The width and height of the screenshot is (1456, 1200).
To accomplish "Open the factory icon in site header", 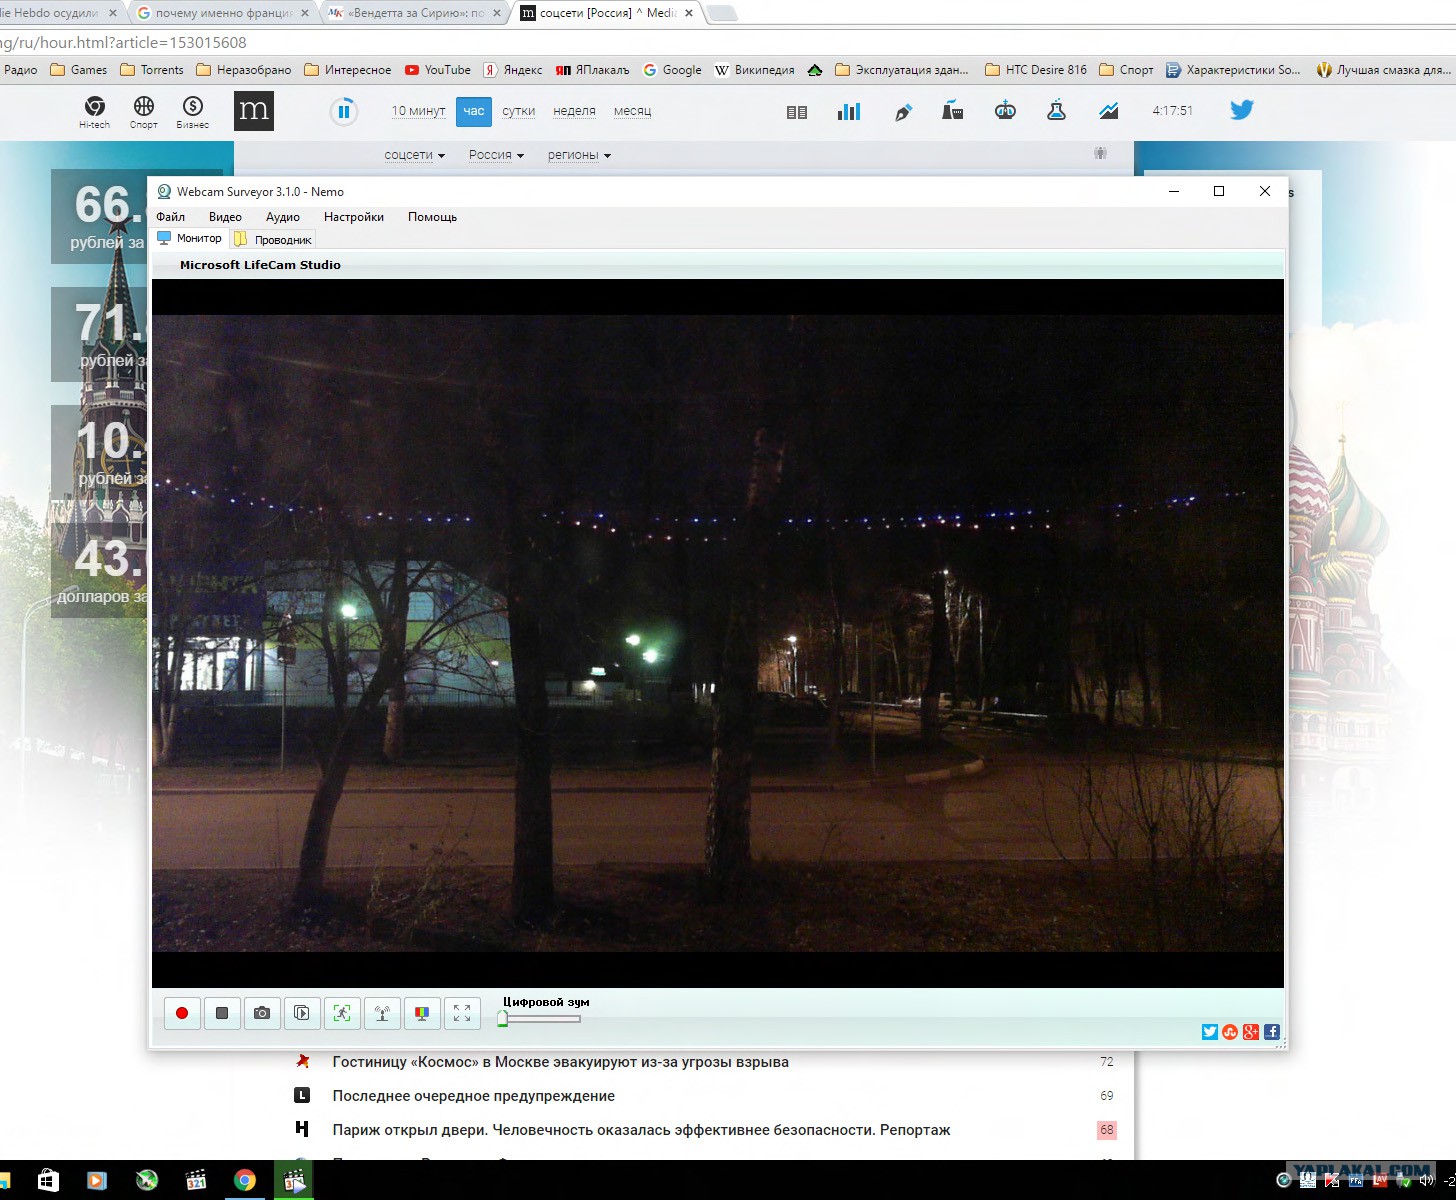I will click(x=953, y=111).
